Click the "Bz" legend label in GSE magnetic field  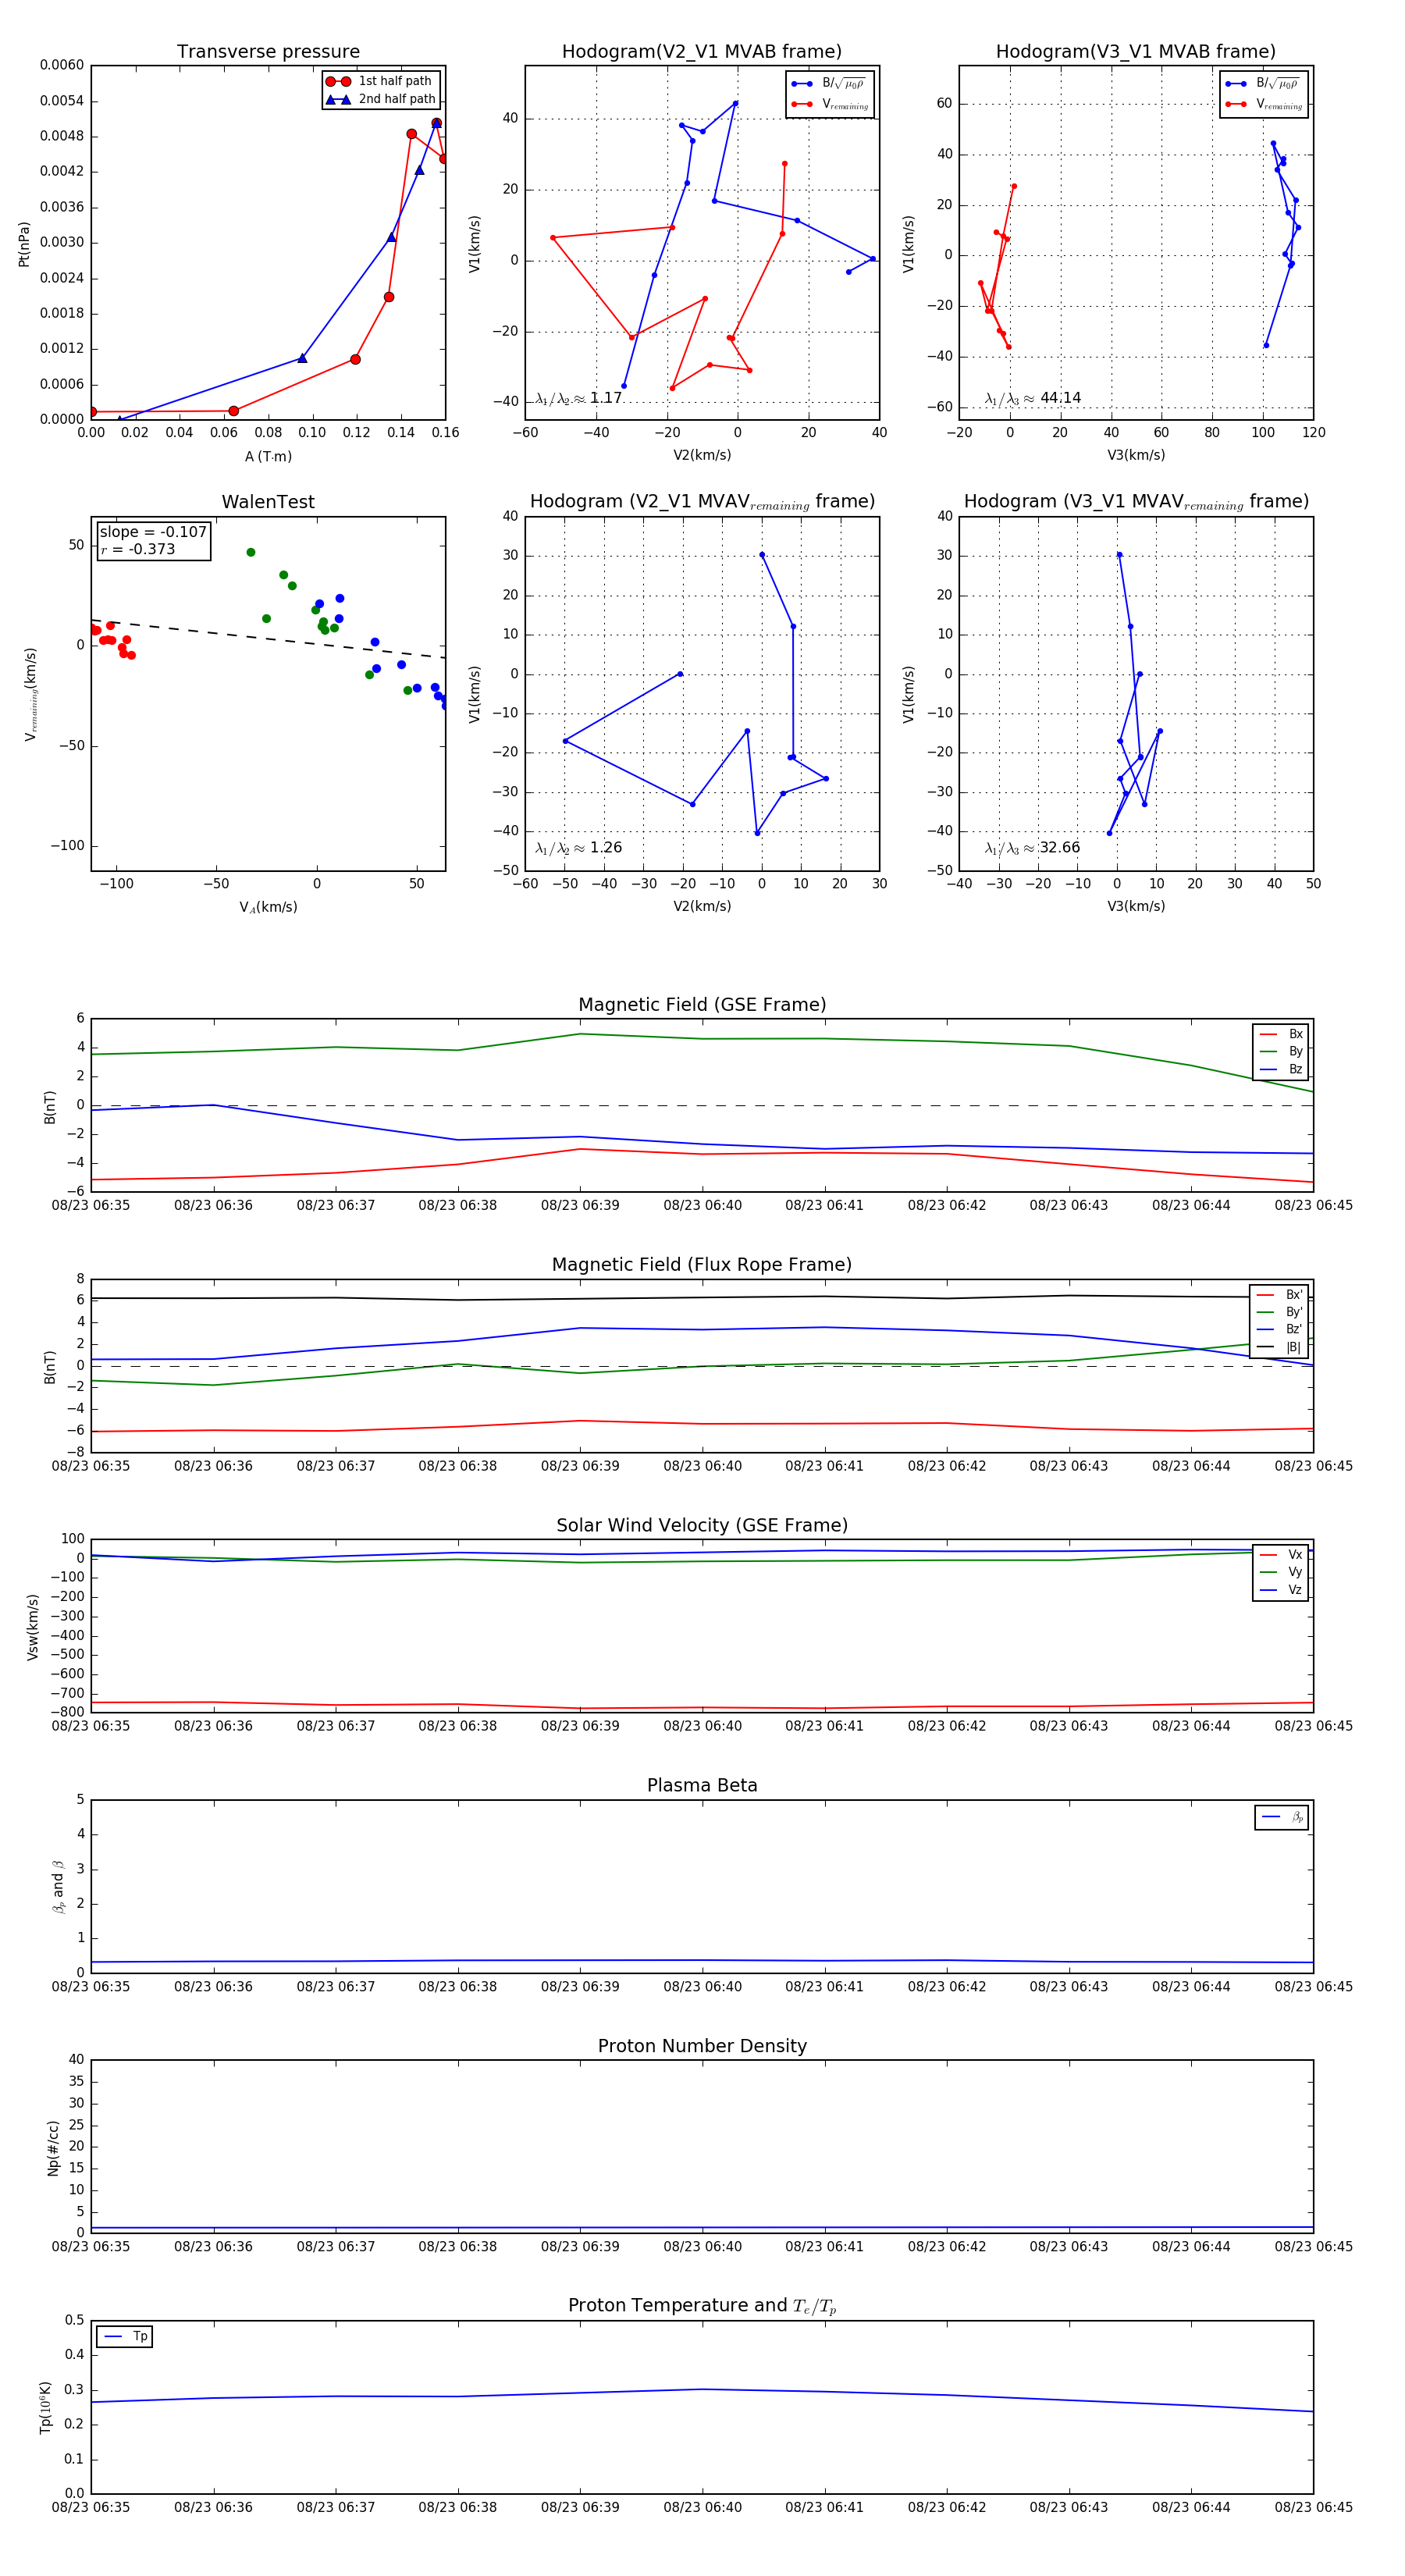pyautogui.click(x=1296, y=1069)
